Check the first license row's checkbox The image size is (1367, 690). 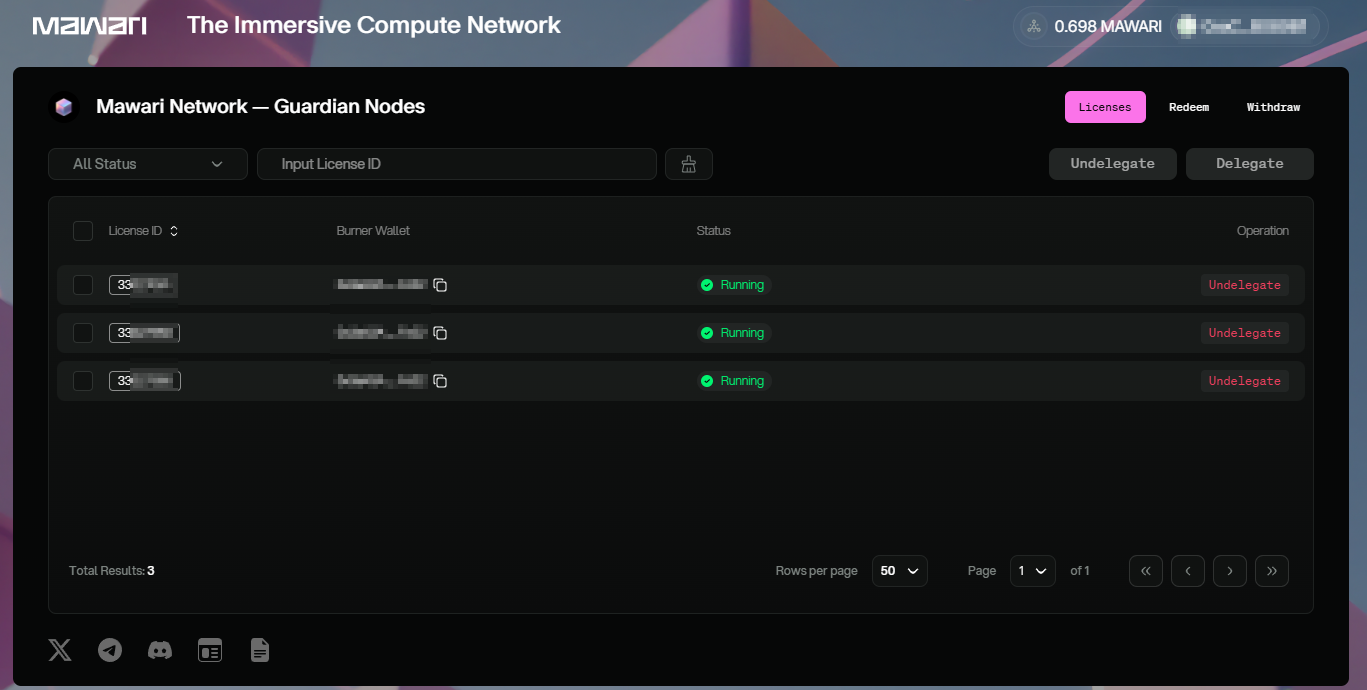pos(83,285)
